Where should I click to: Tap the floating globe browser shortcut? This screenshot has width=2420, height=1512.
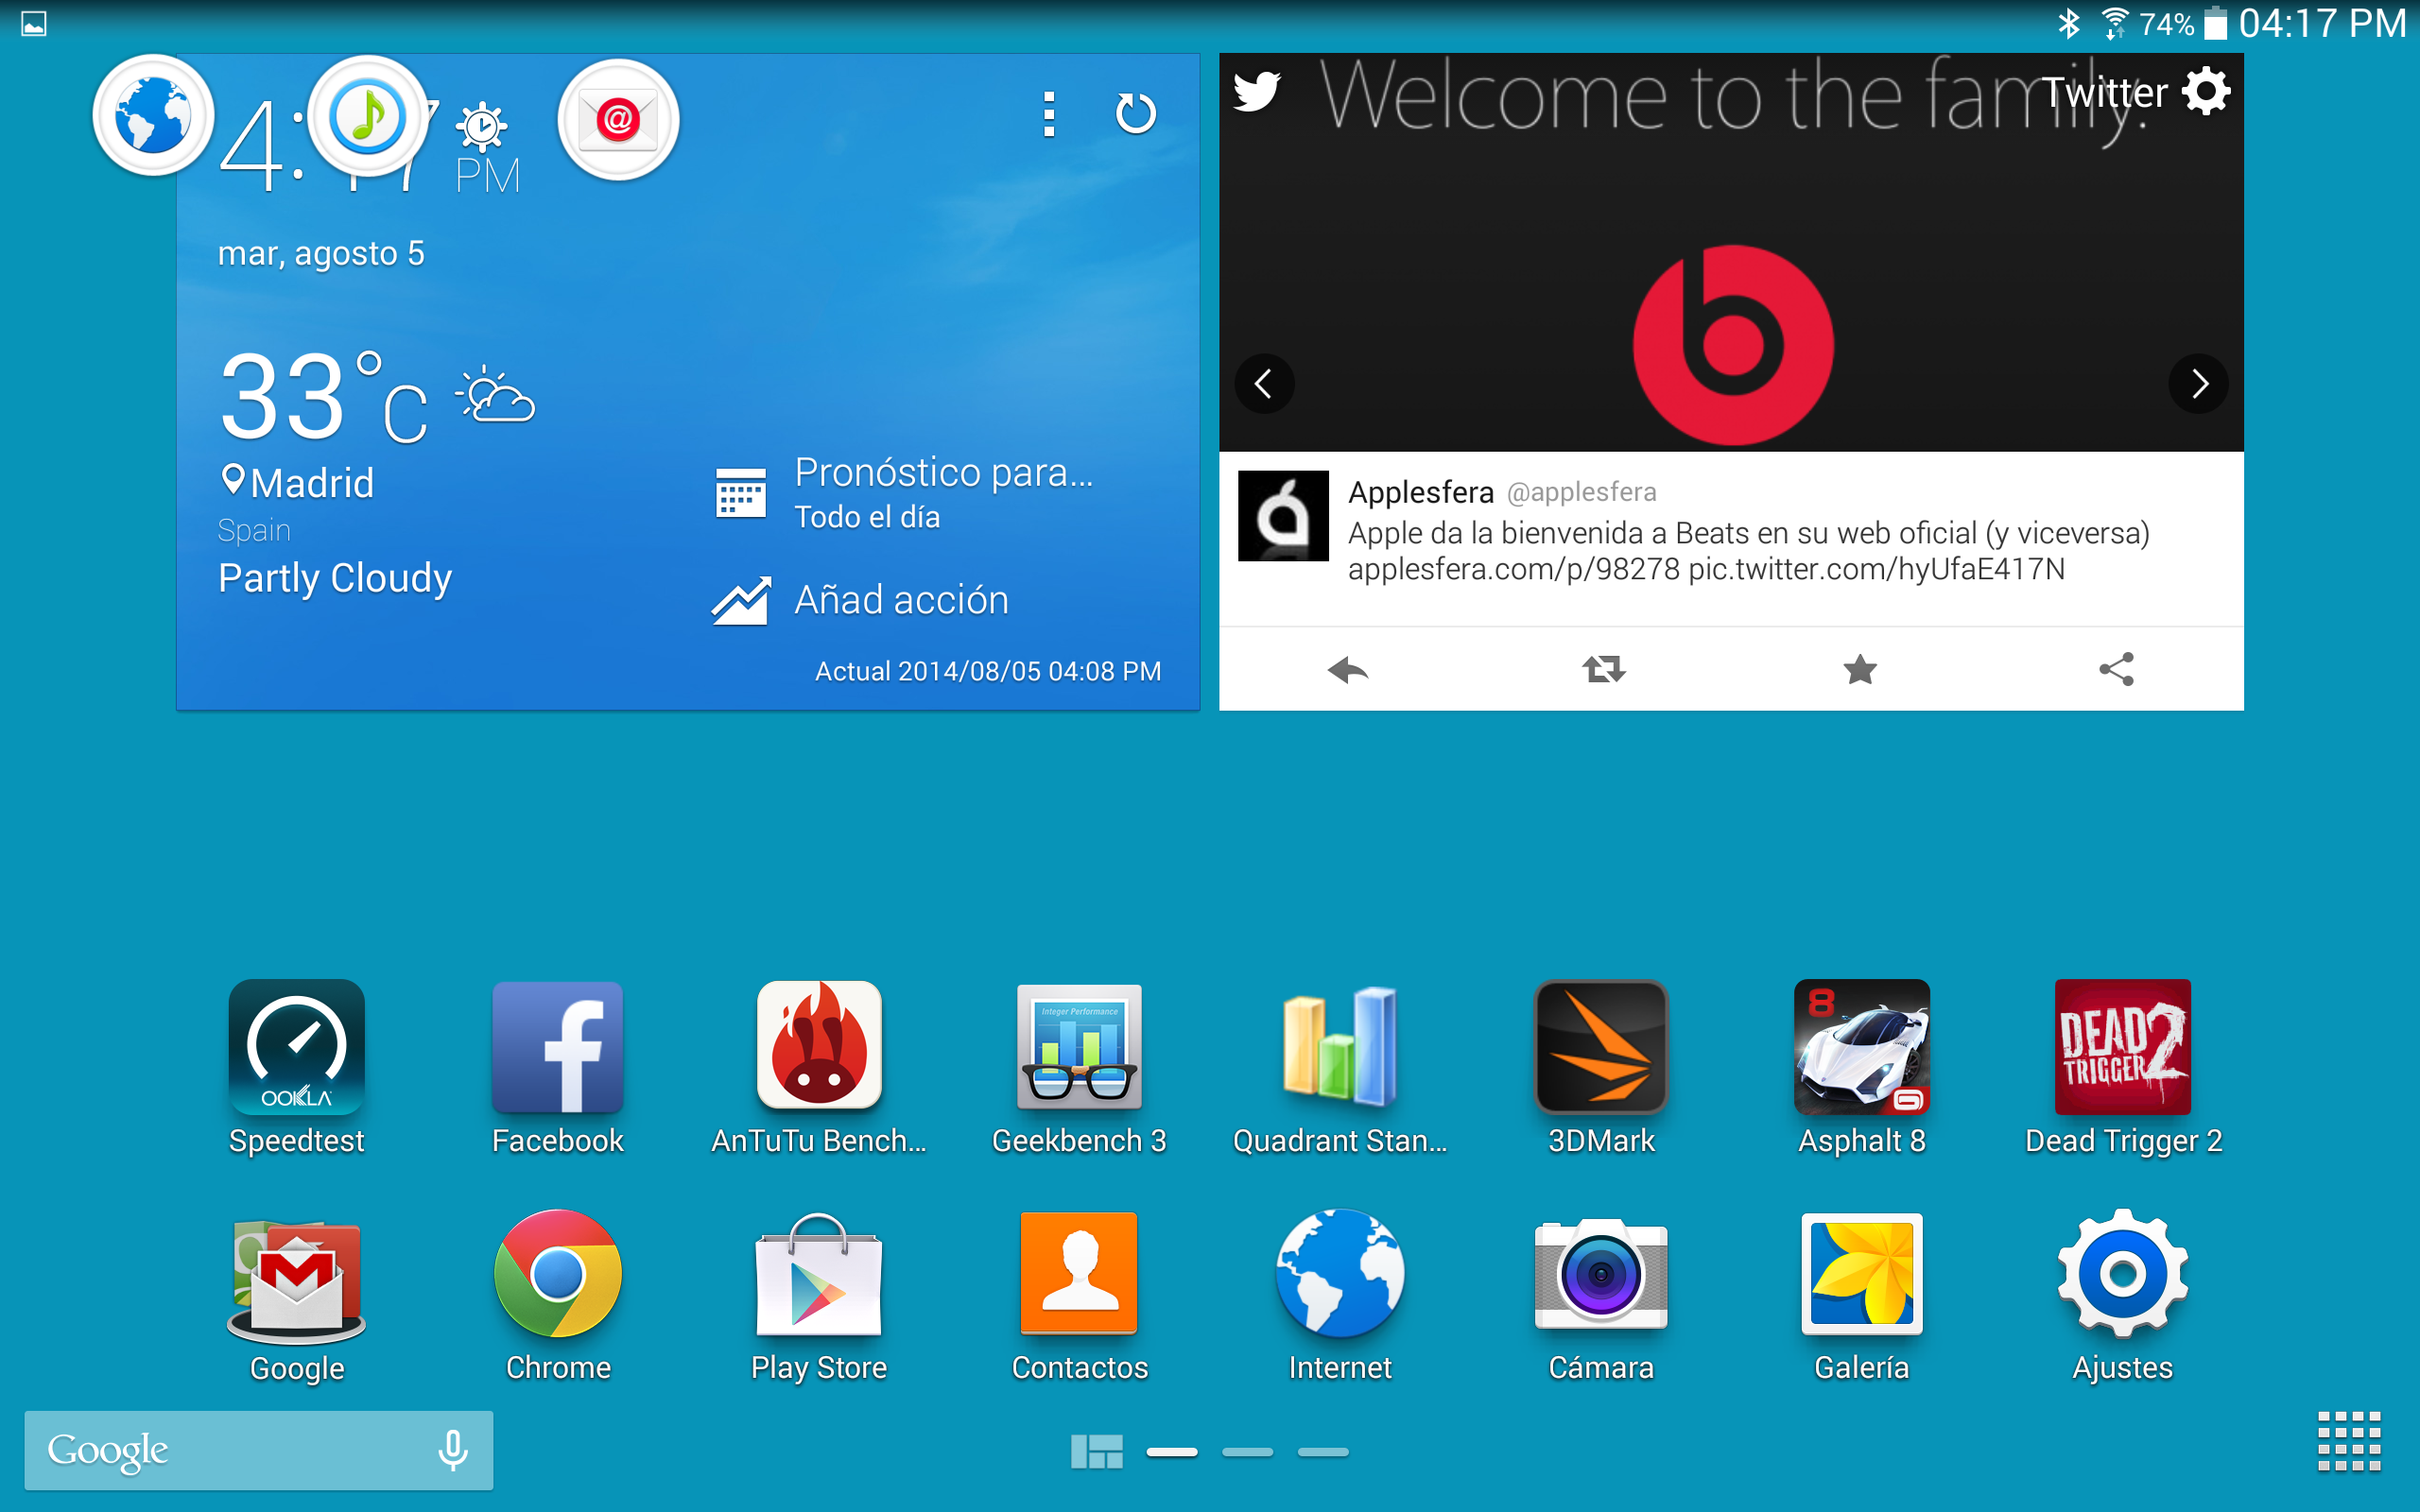pyautogui.click(x=153, y=115)
